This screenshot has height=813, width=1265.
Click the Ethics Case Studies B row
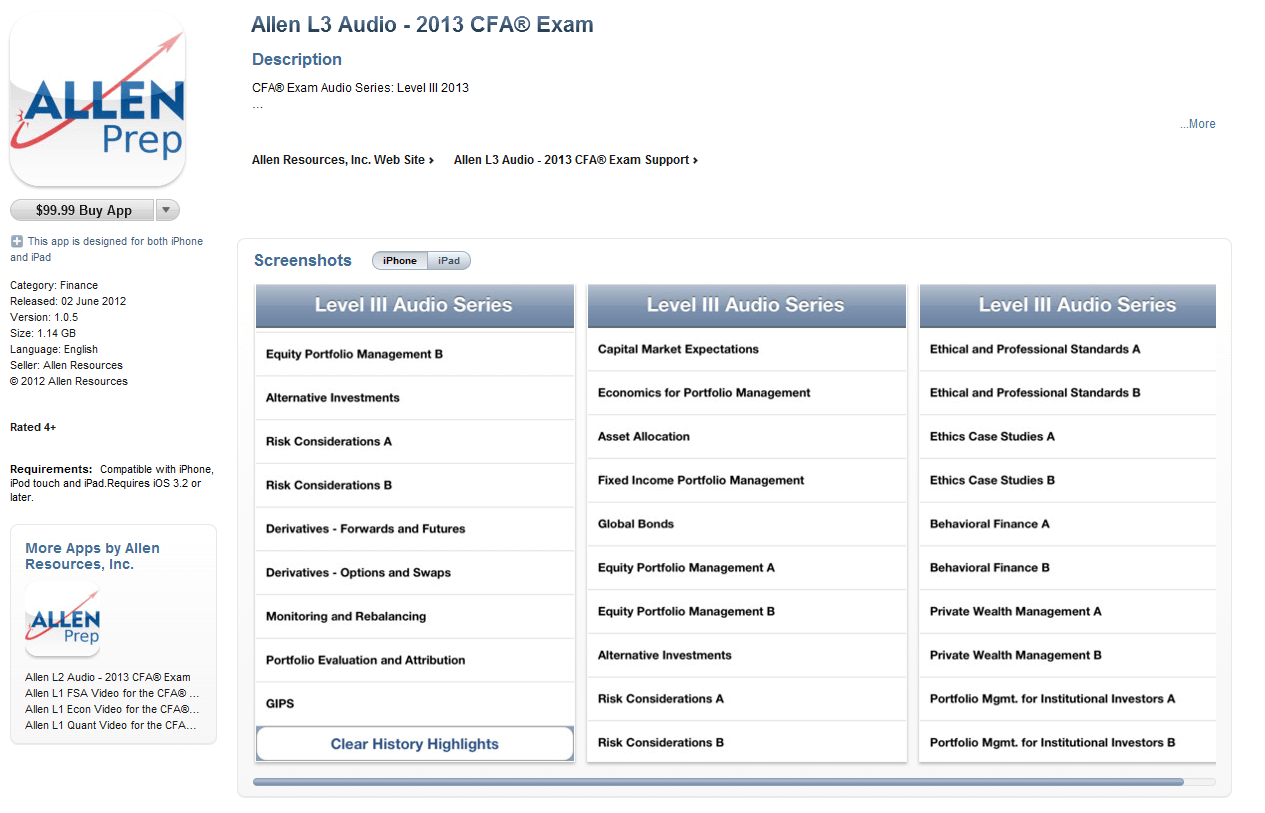coord(1068,481)
